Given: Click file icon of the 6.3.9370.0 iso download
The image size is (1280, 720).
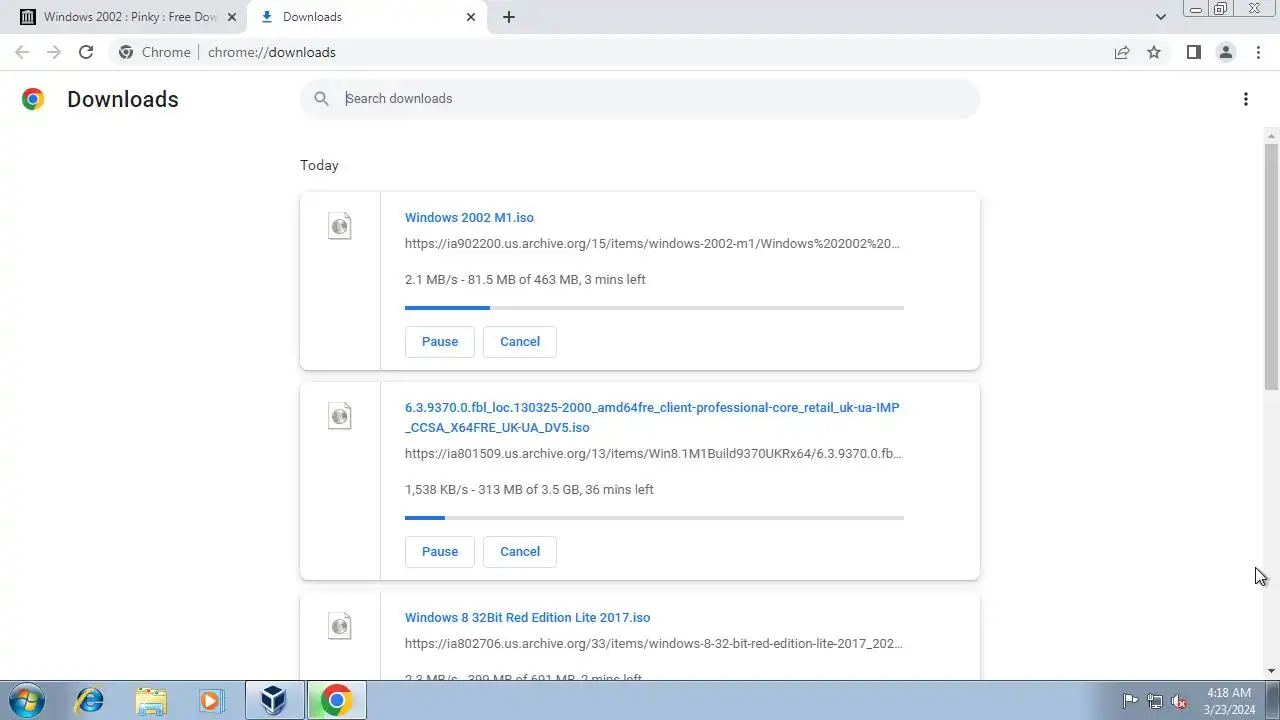Looking at the screenshot, I should click(340, 416).
